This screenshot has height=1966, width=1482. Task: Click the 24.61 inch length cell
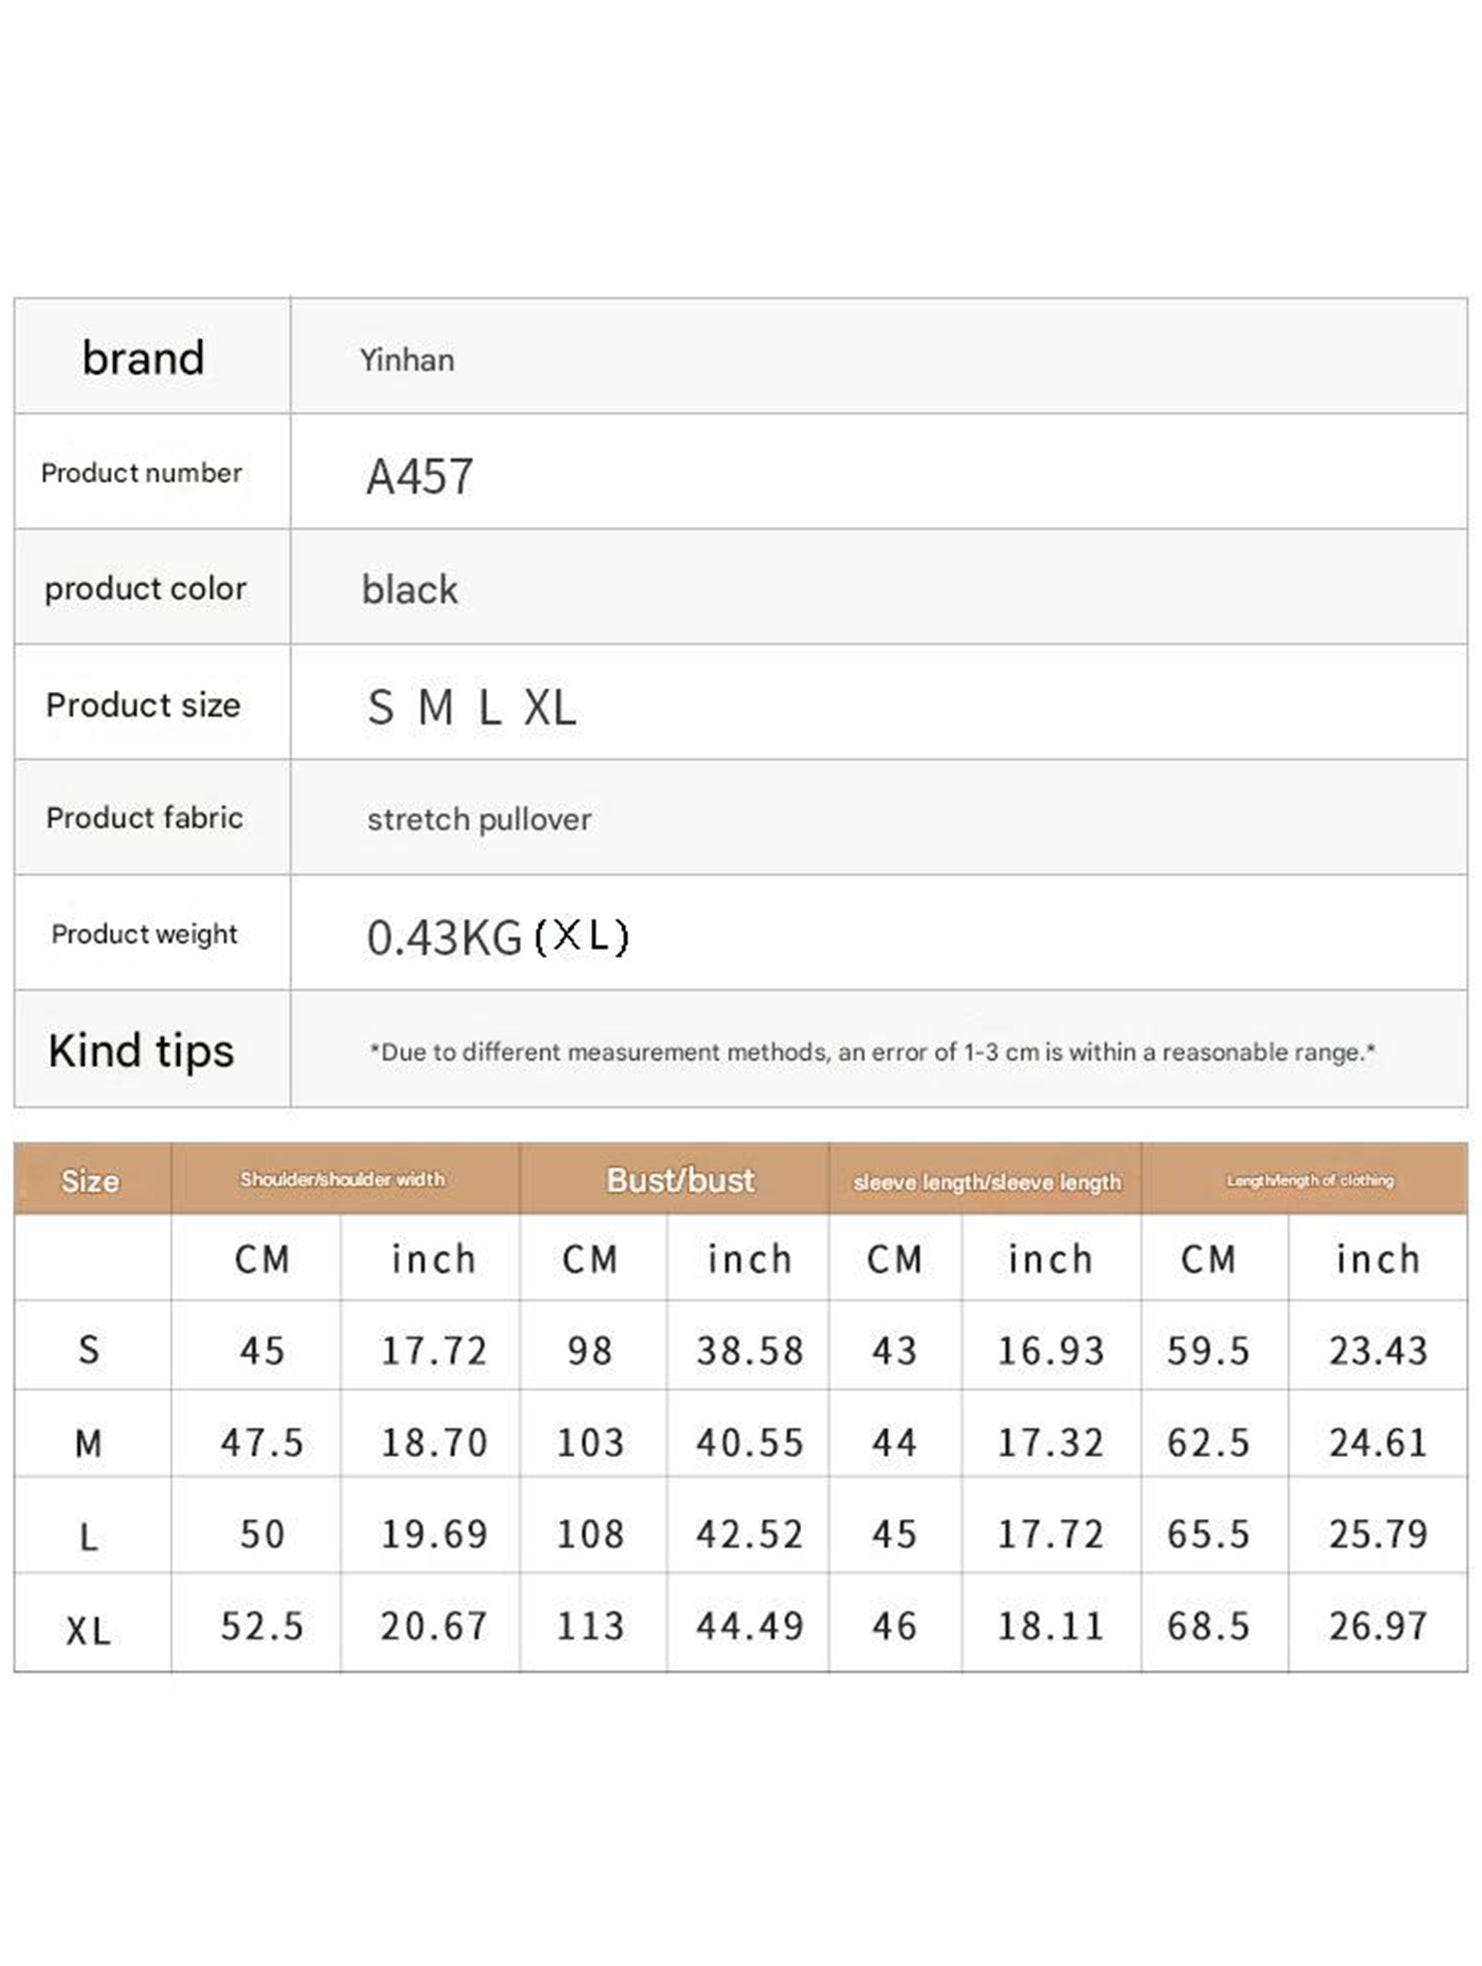(x=1377, y=1443)
